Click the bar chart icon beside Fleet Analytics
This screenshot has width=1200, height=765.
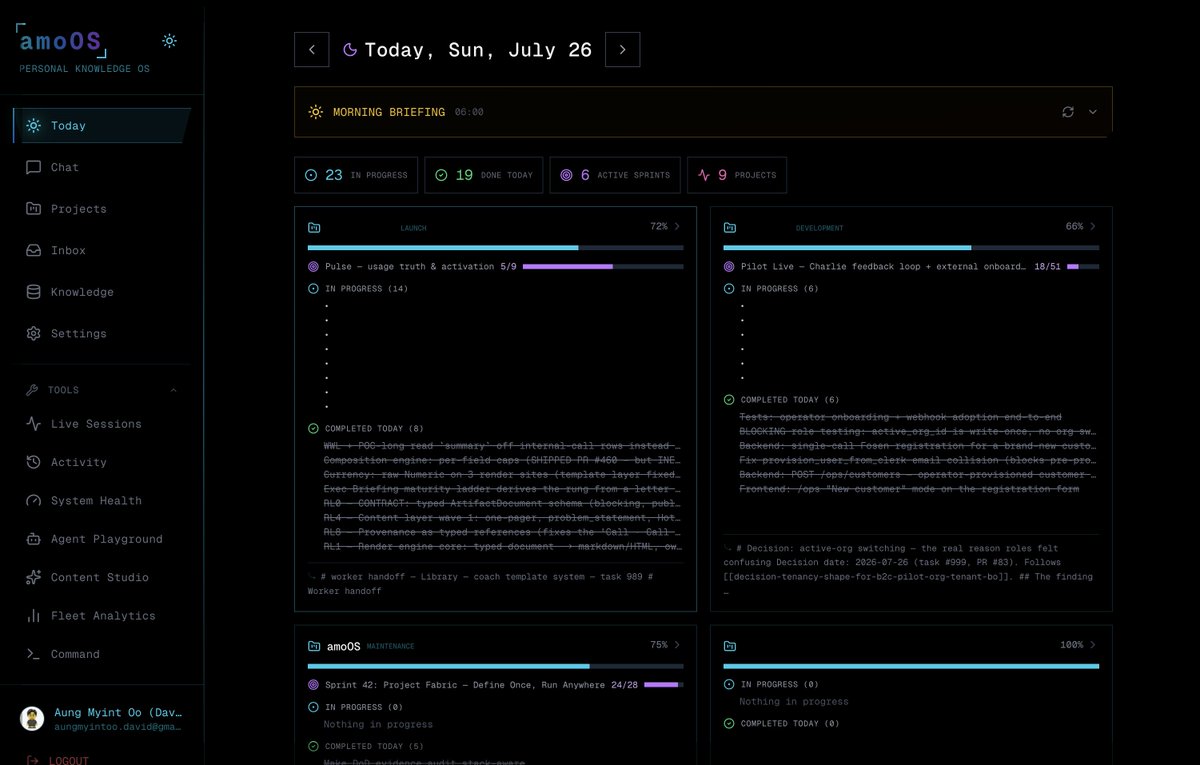(33, 616)
